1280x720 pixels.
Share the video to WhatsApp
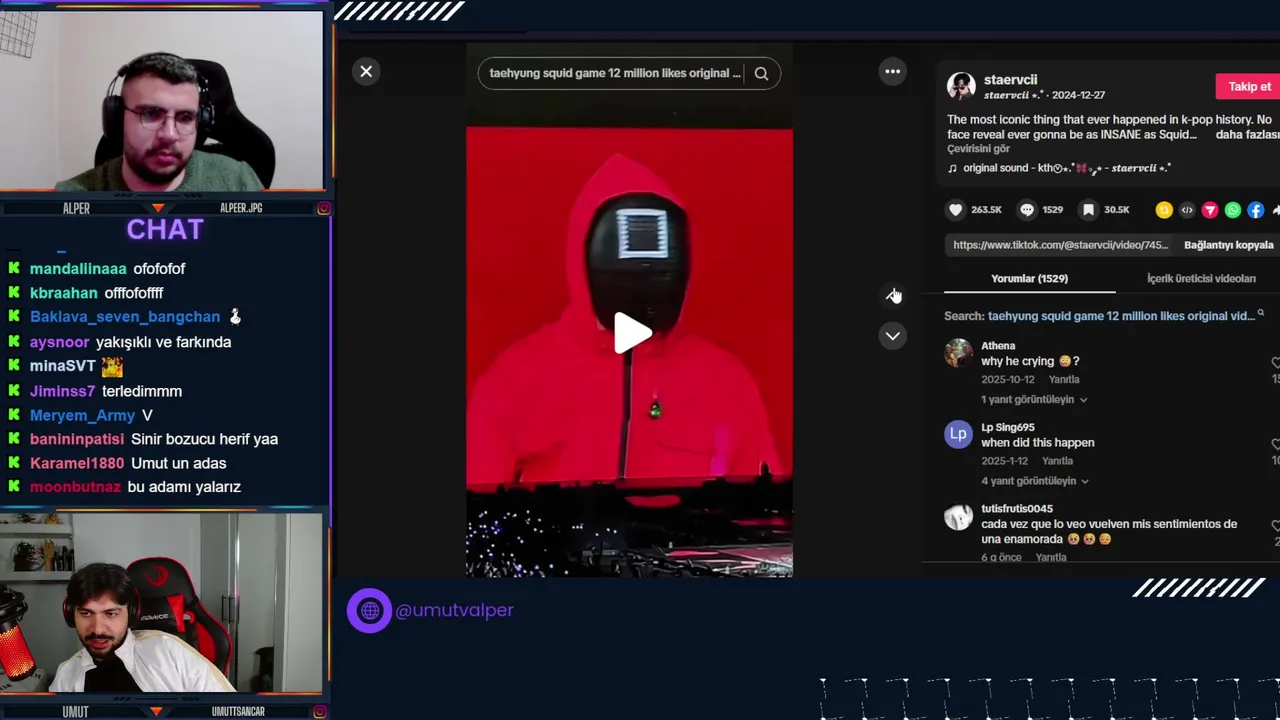pos(1233,210)
